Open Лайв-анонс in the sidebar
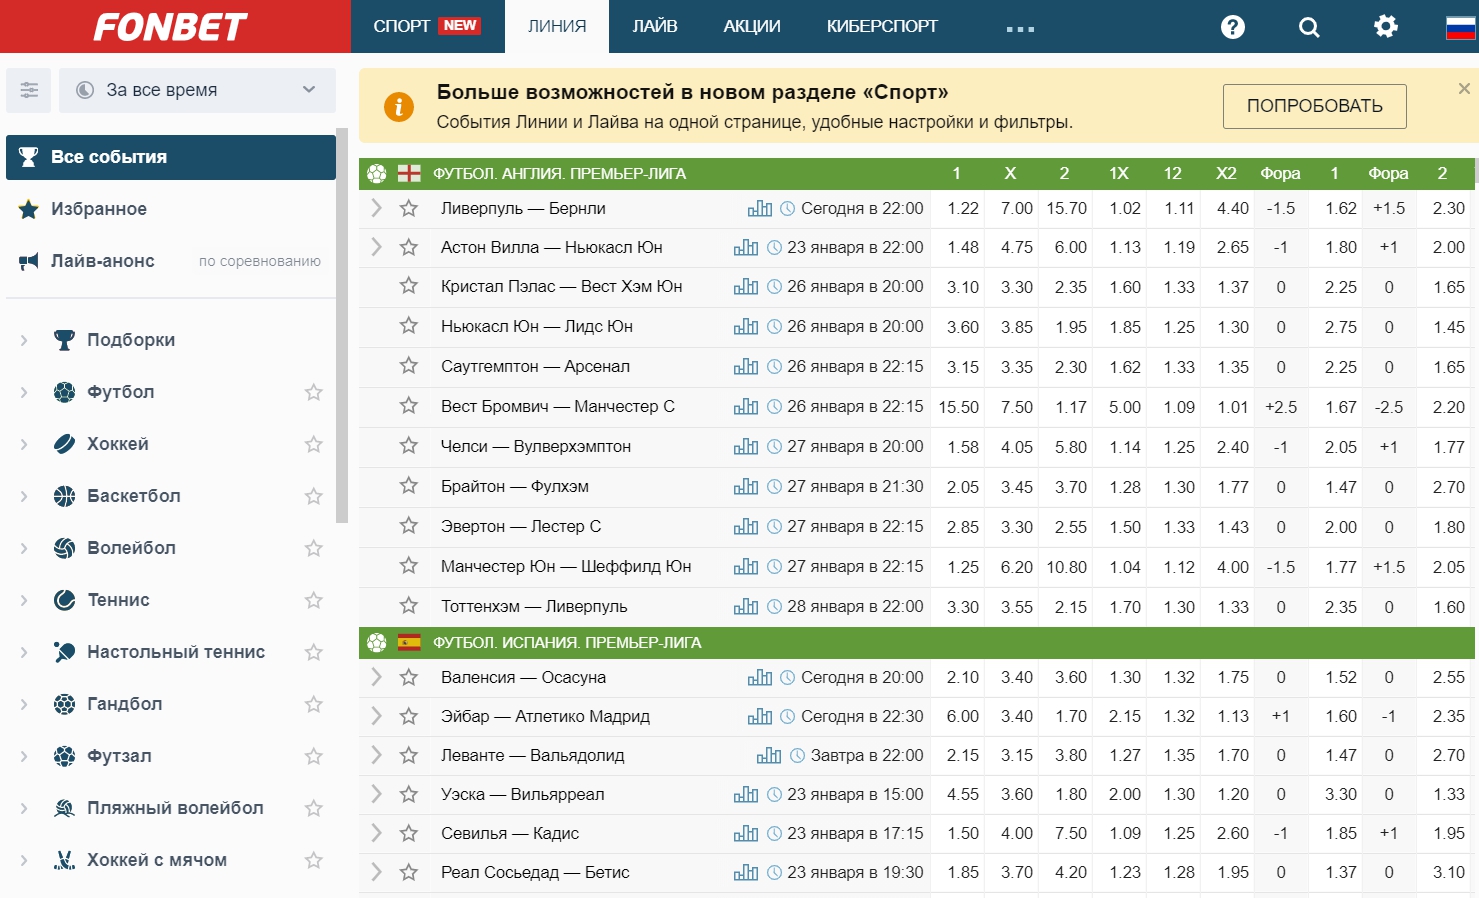This screenshot has height=898, width=1479. pyautogui.click(x=102, y=261)
